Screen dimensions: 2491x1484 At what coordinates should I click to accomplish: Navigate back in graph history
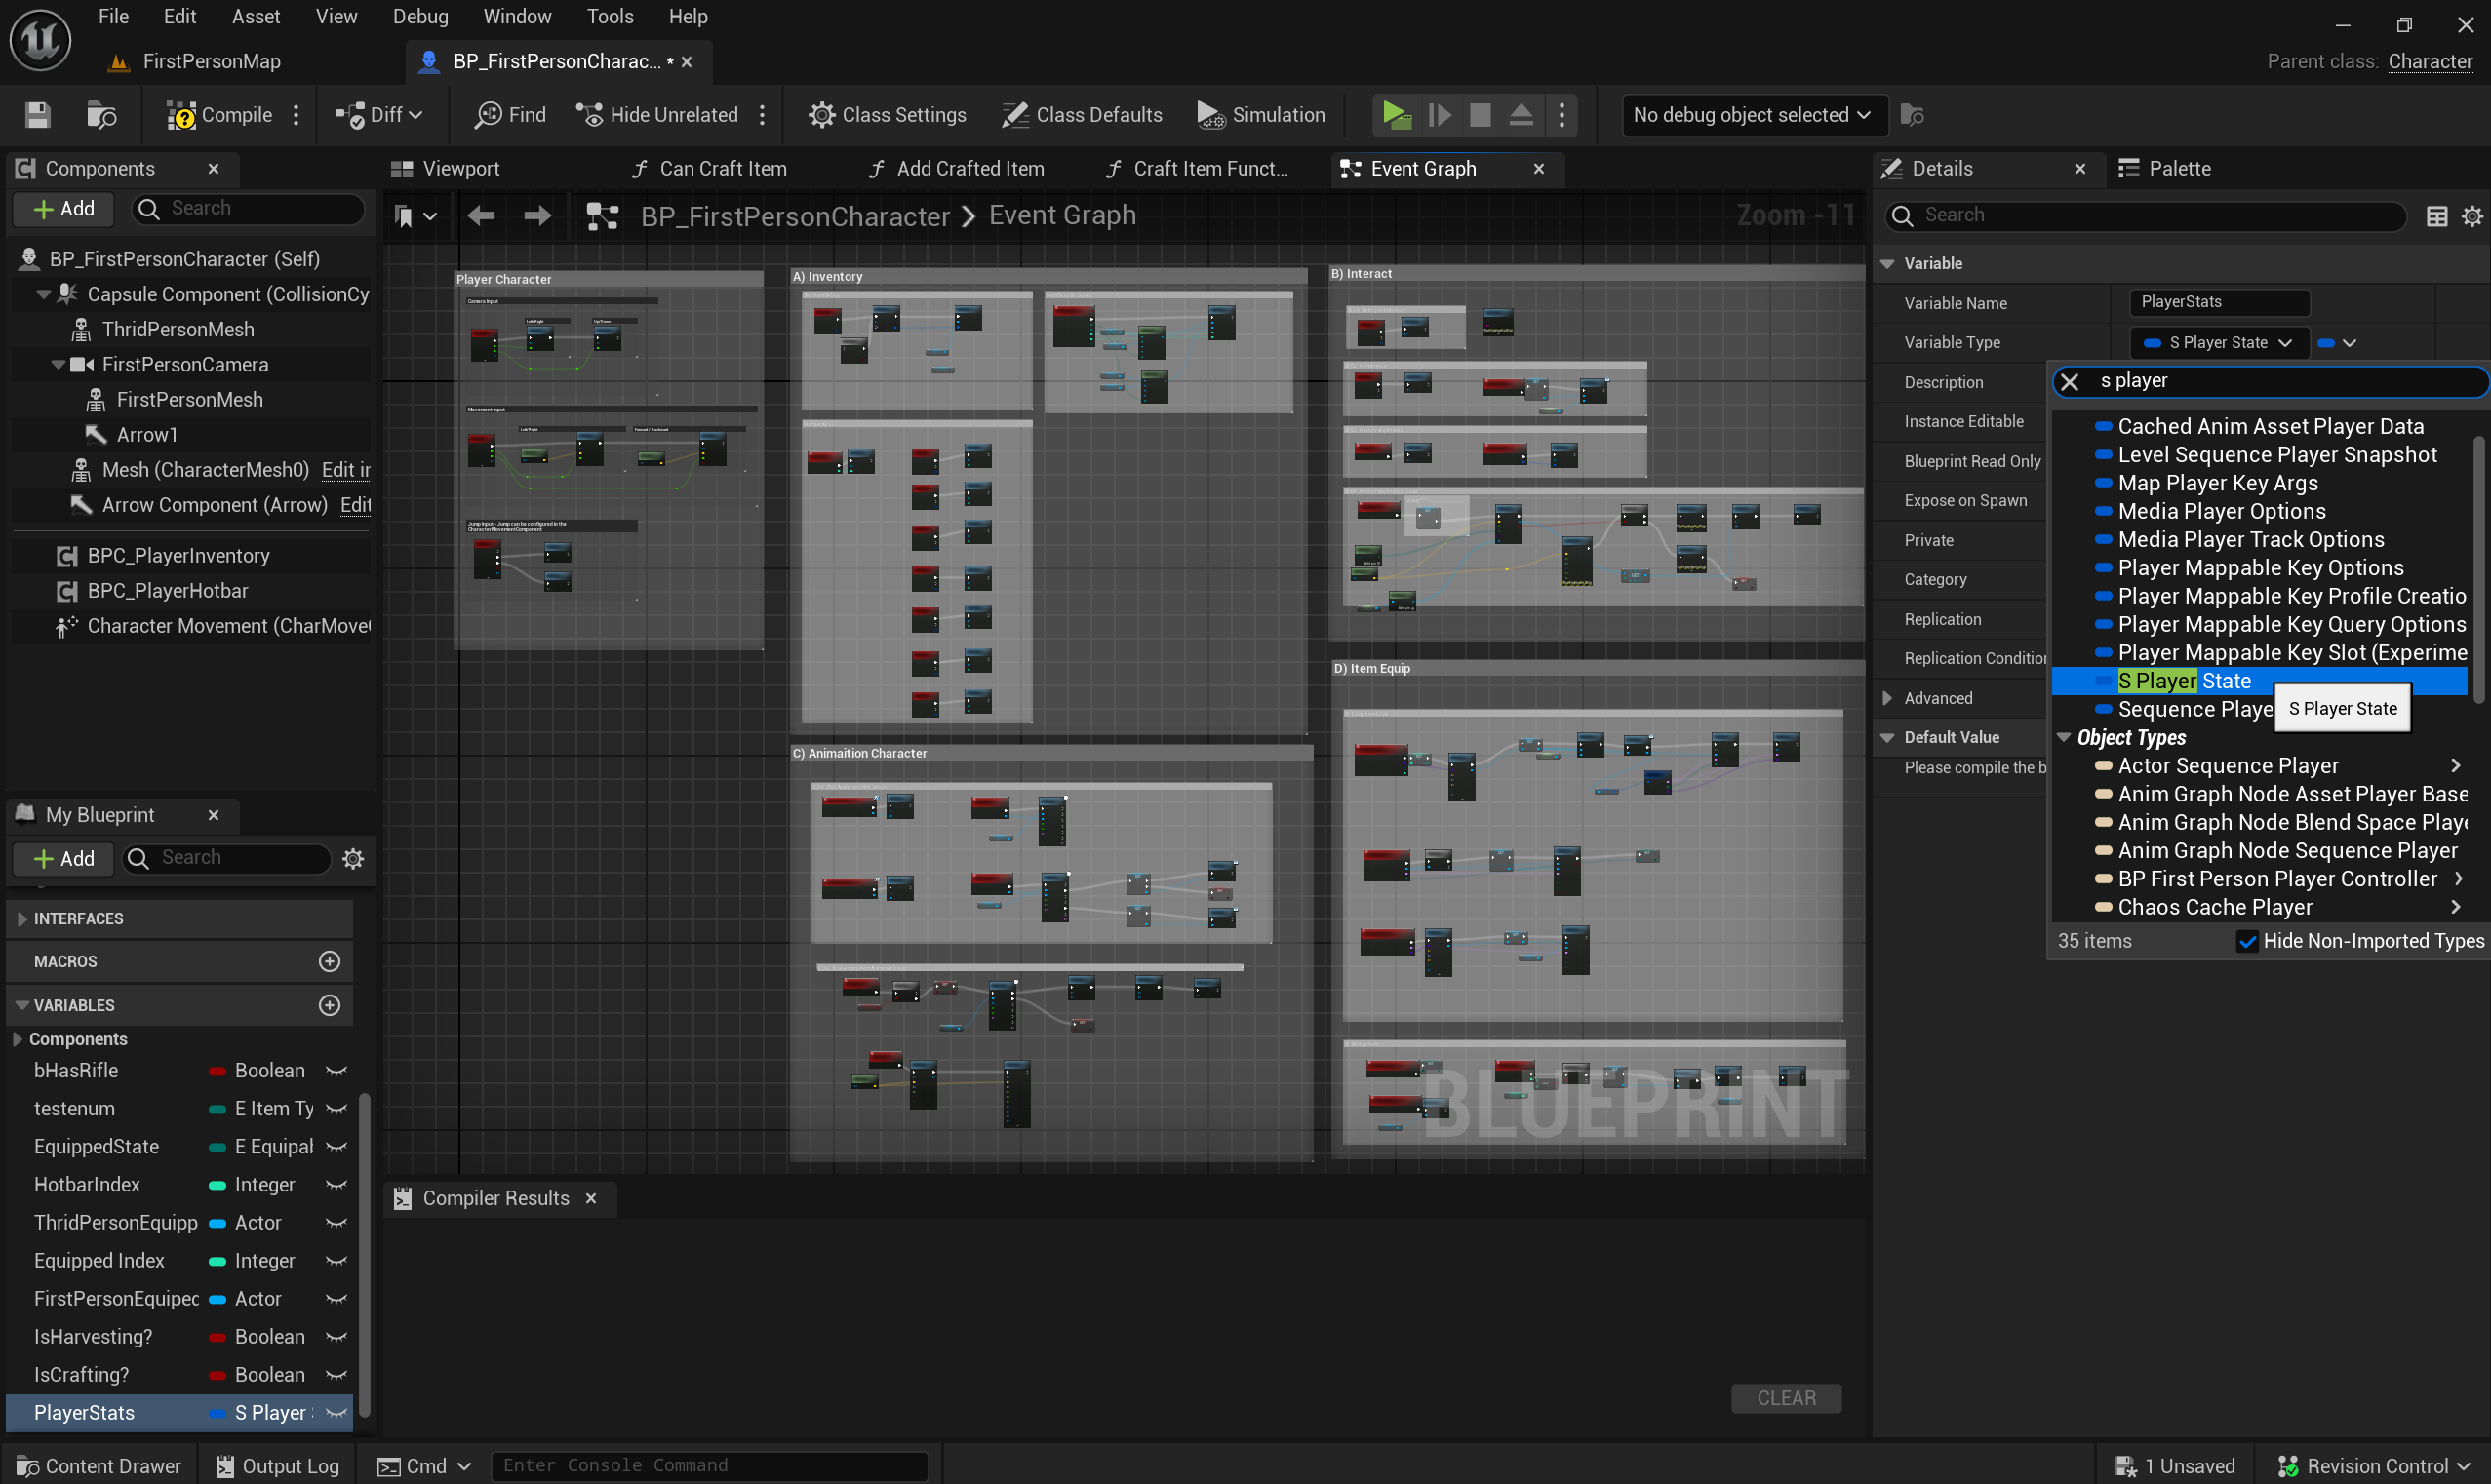pos(481,216)
